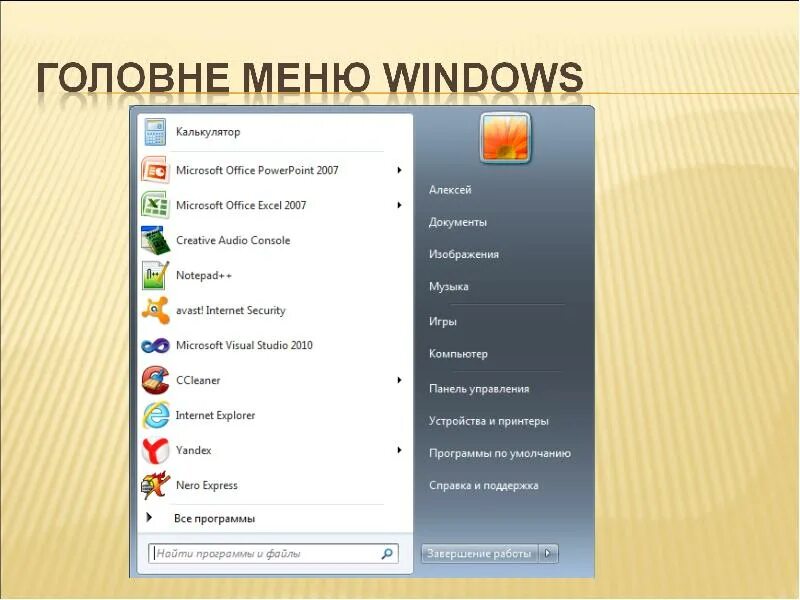
Task: Select CCleaner label
Action: pos(198,381)
